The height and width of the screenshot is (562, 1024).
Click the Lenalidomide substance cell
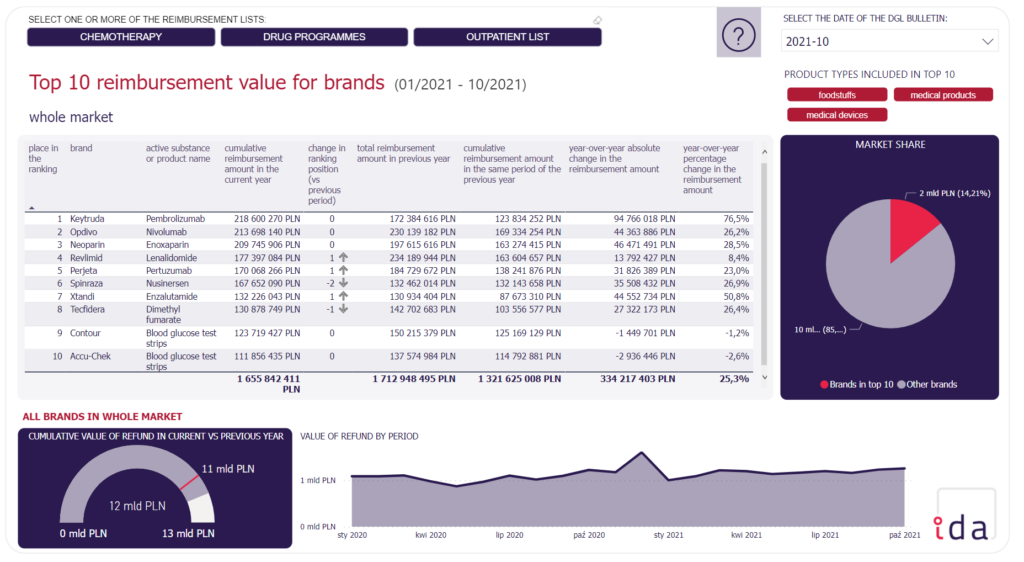click(x=171, y=258)
